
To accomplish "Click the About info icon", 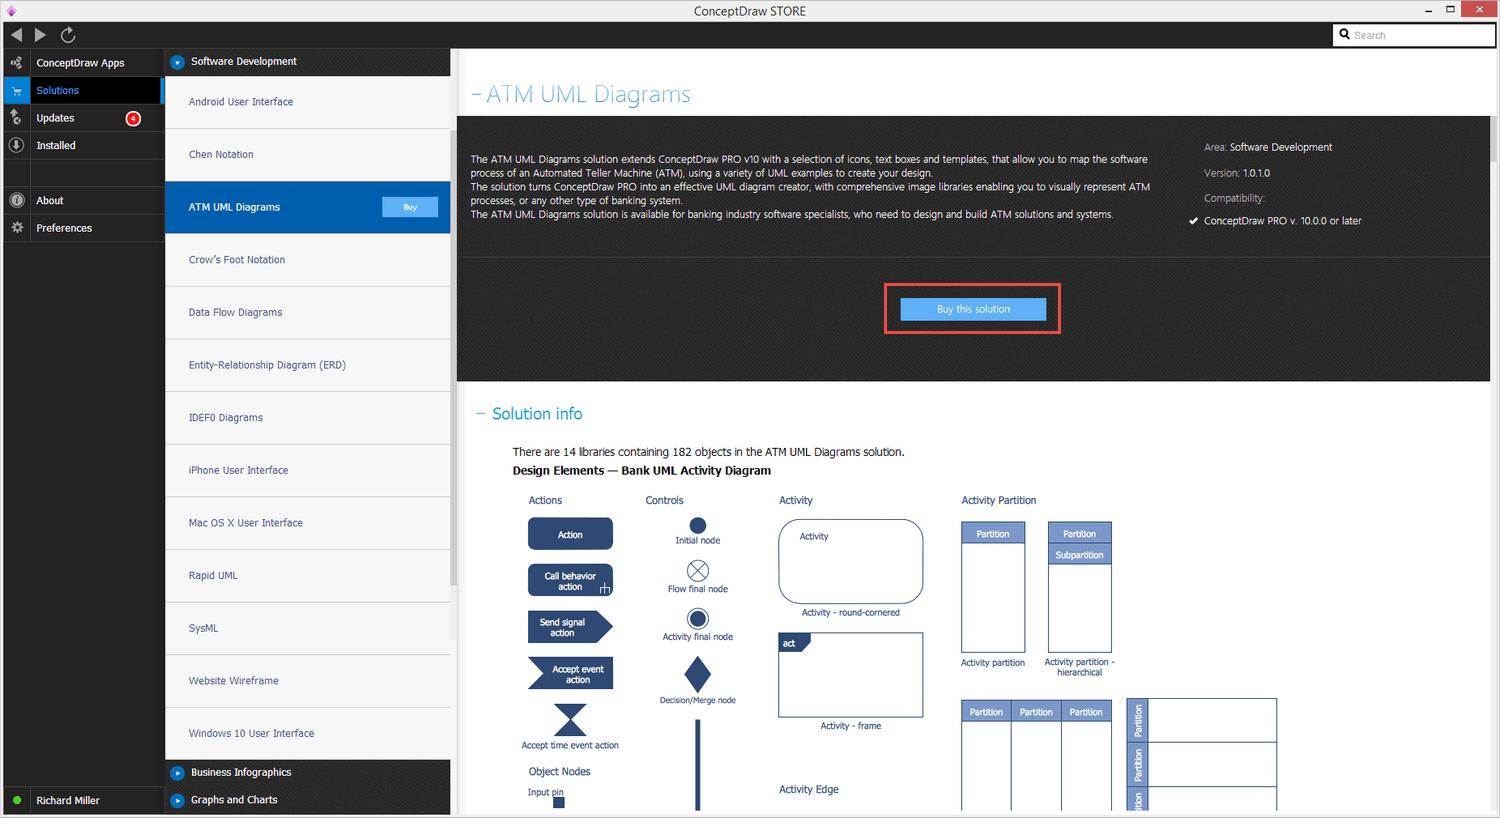I will coord(16,200).
